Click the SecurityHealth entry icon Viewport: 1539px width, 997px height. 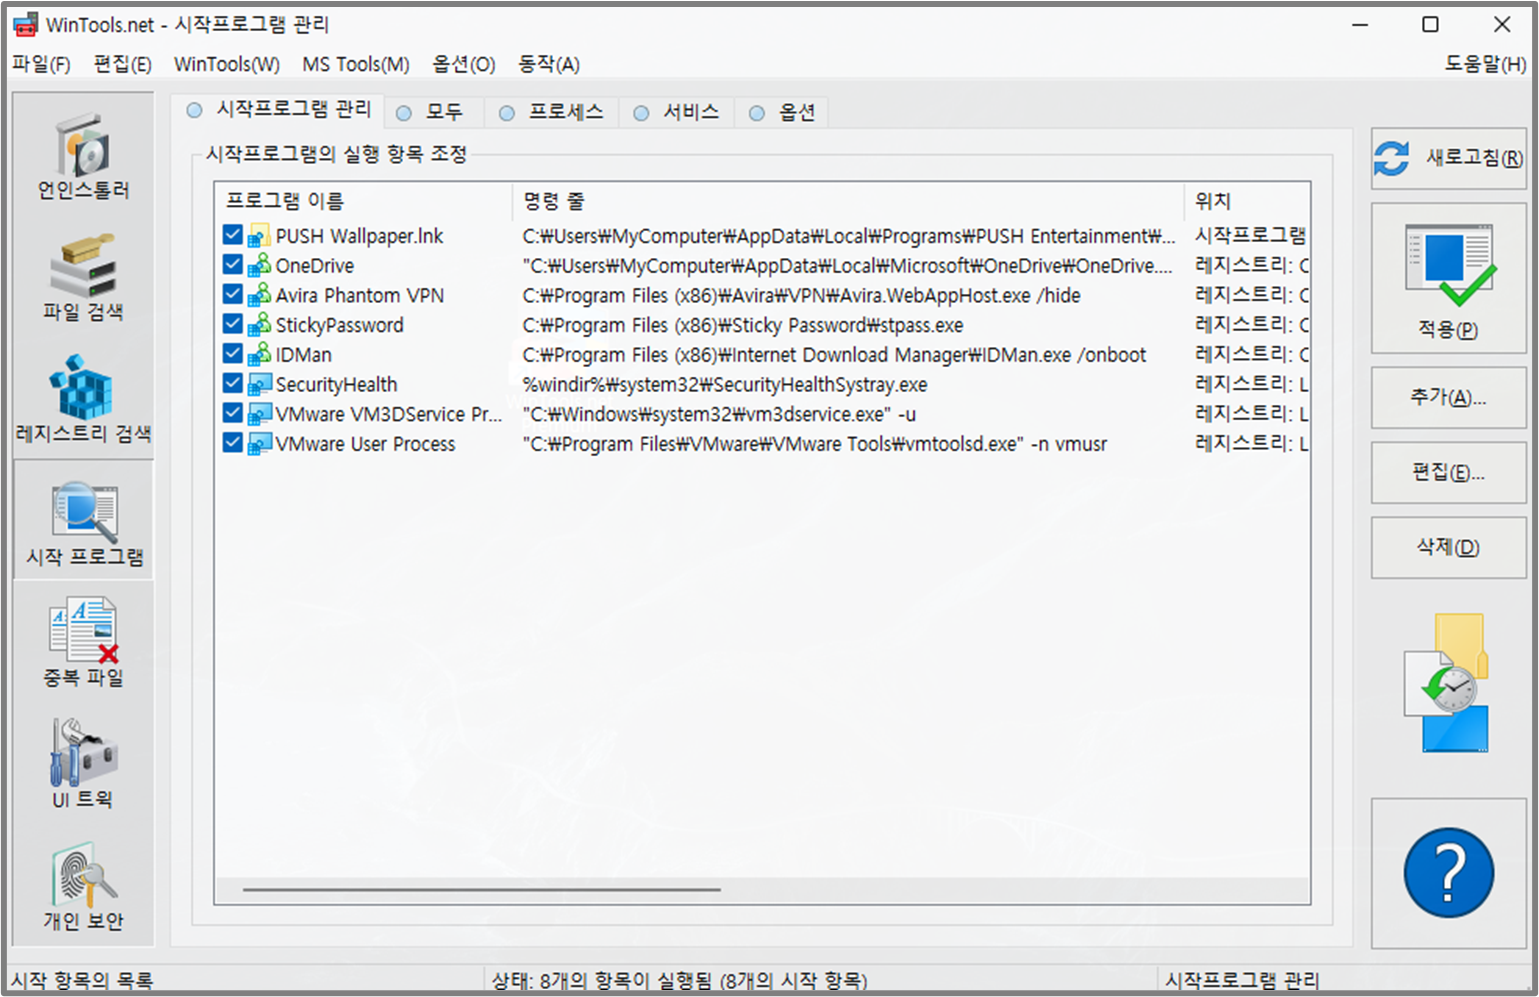click(259, 384)
